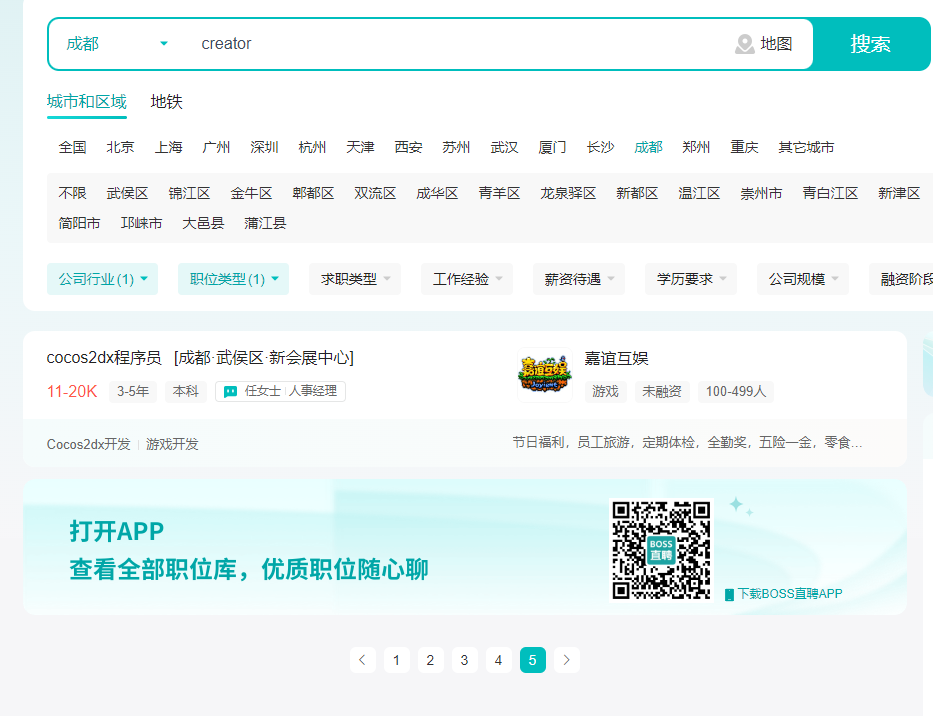The height and width of the screenshot is (716, 933).
Task: Click the 搜索 button
Action: point(870,44)
